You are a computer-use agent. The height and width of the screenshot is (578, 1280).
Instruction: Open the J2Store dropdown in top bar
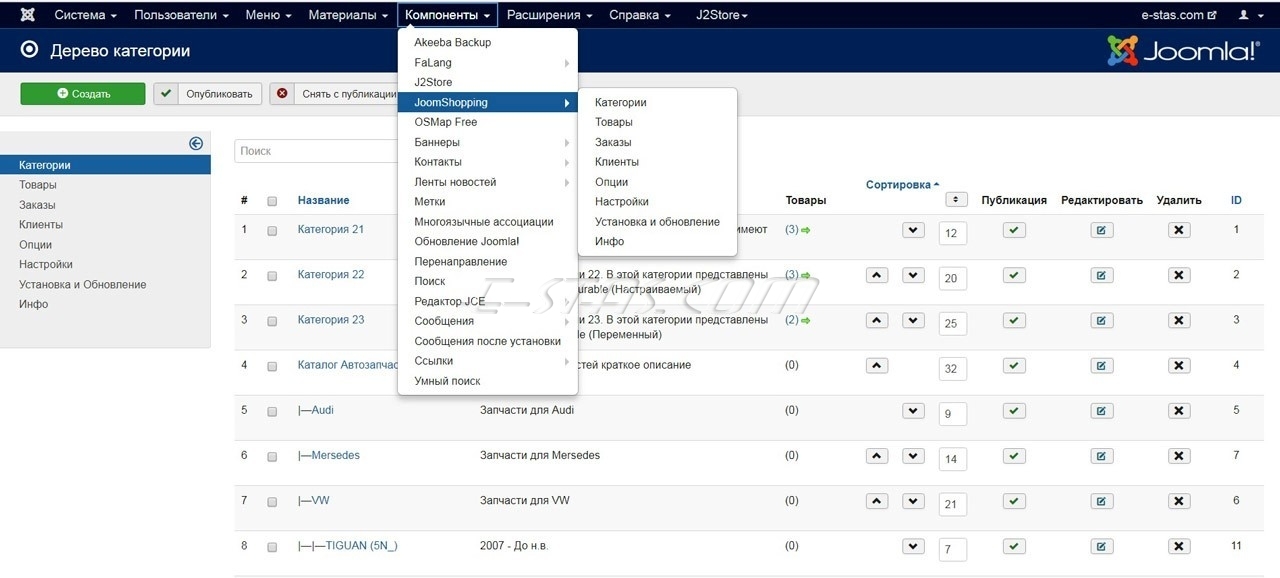click(x=723, y=15)
